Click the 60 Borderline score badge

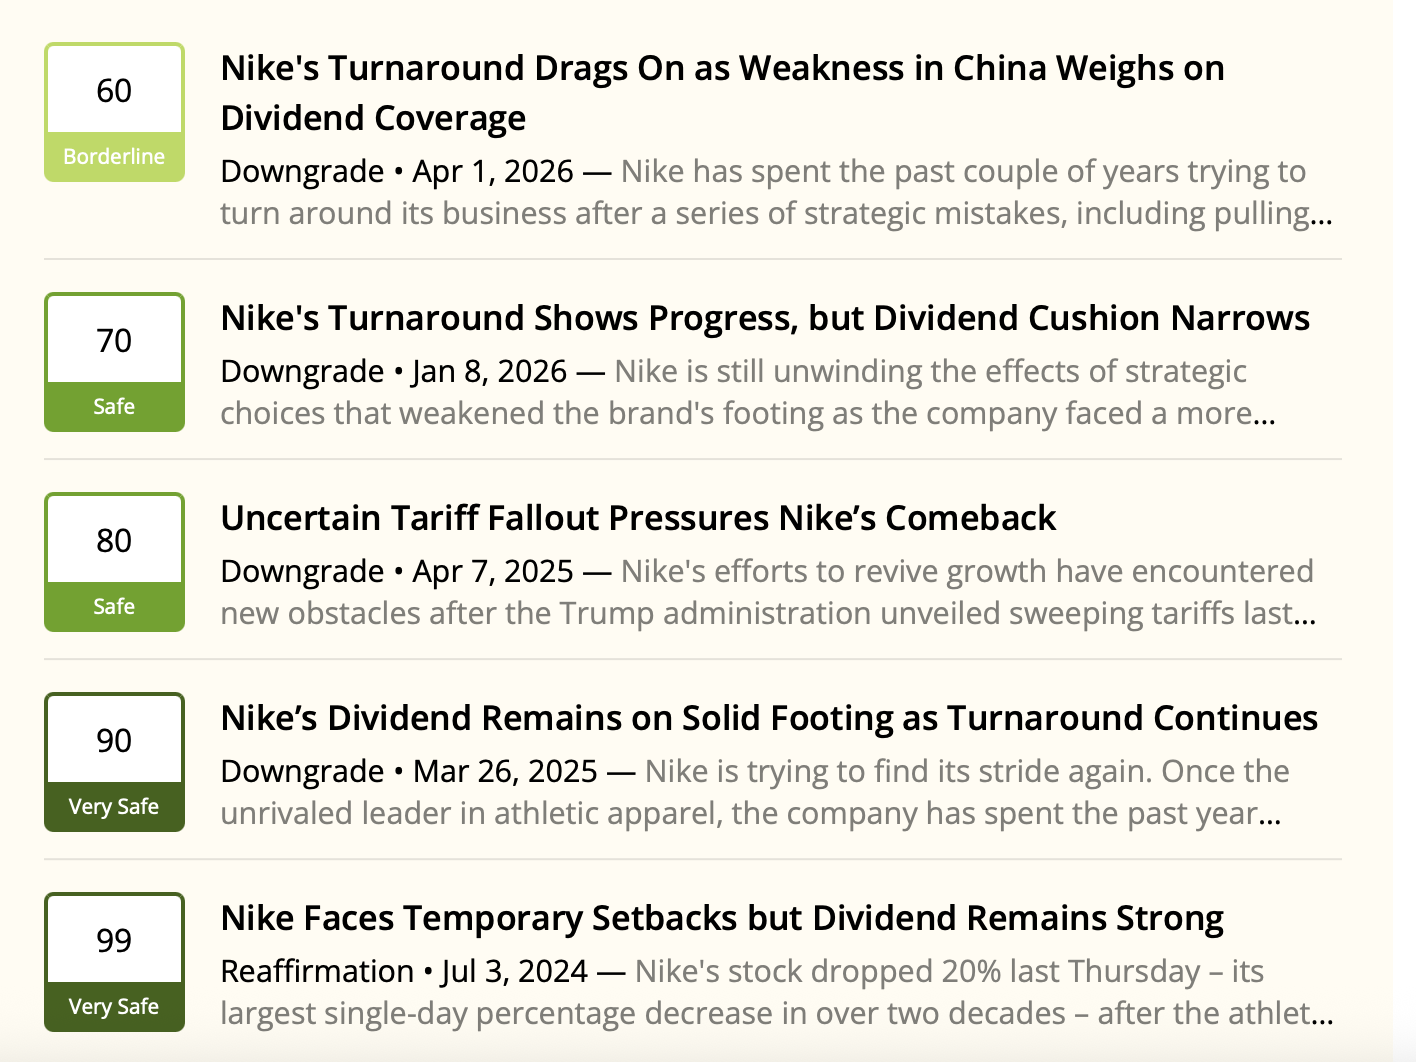114,112
